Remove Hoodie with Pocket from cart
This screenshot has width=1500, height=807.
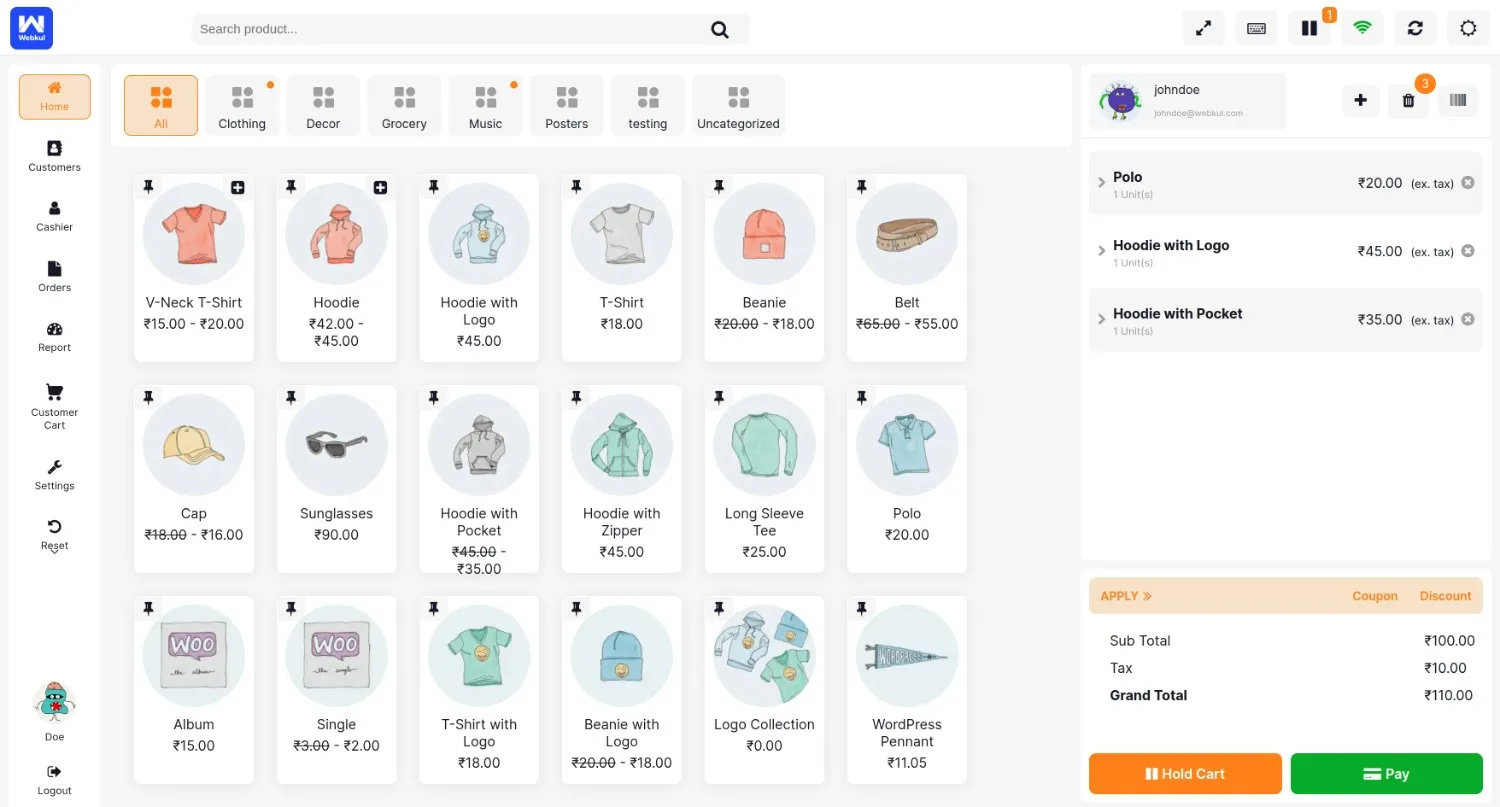click(1467, 319)
